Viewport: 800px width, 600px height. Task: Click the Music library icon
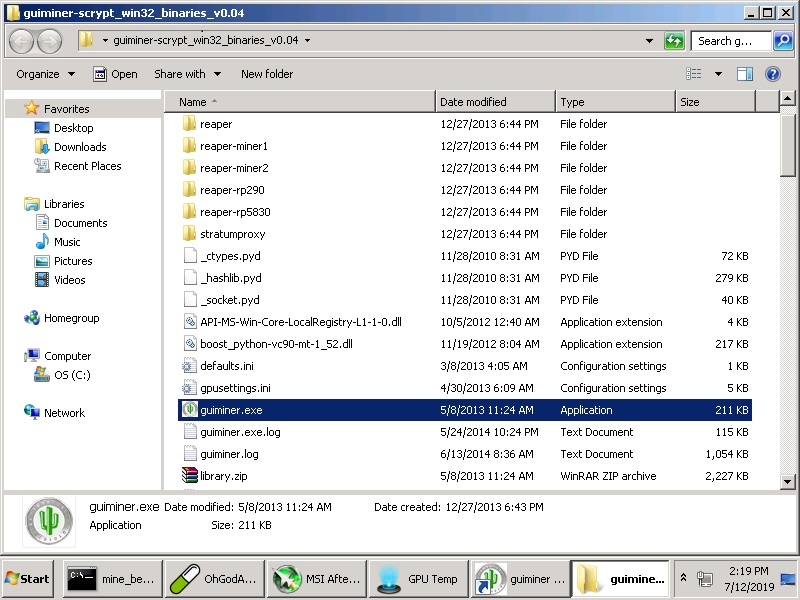[42, 241]
